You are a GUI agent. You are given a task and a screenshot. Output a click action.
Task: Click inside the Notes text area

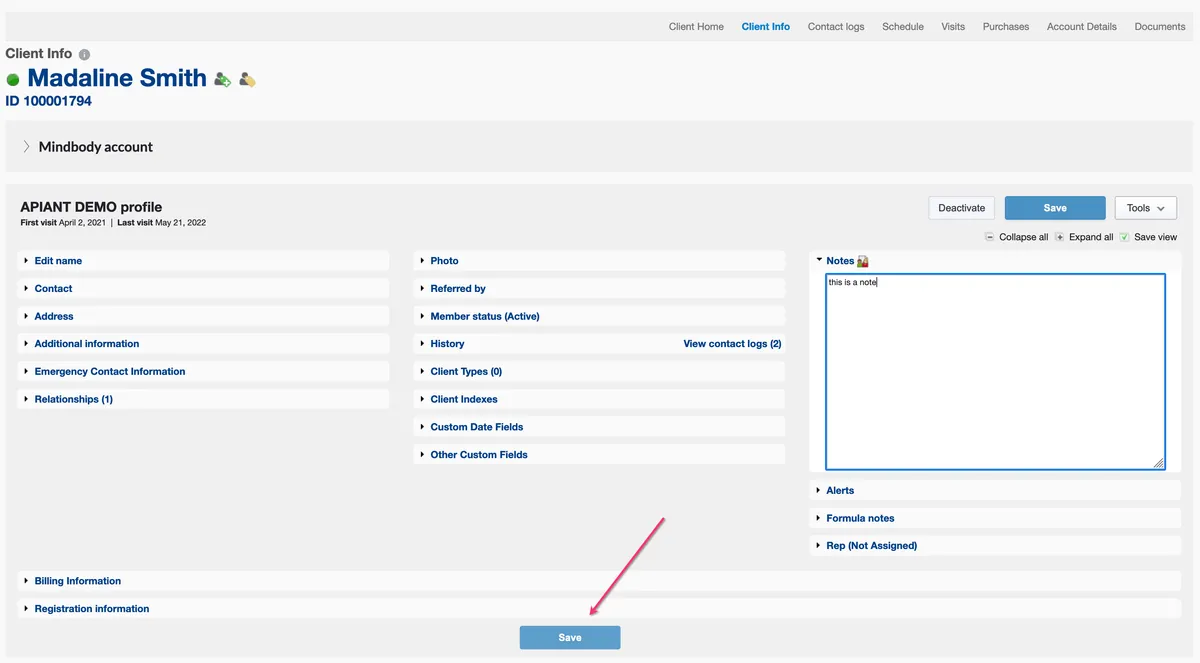coord(995,372)
